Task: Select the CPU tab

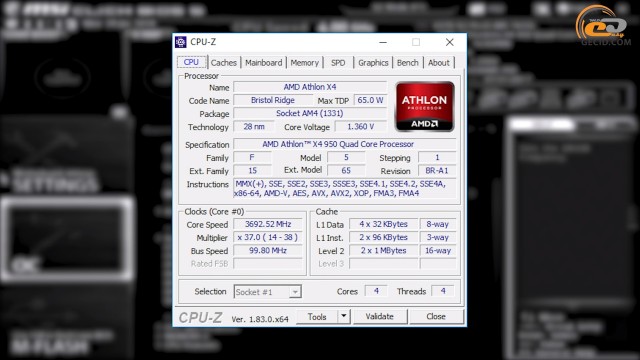Action: [x=191, y=62]
